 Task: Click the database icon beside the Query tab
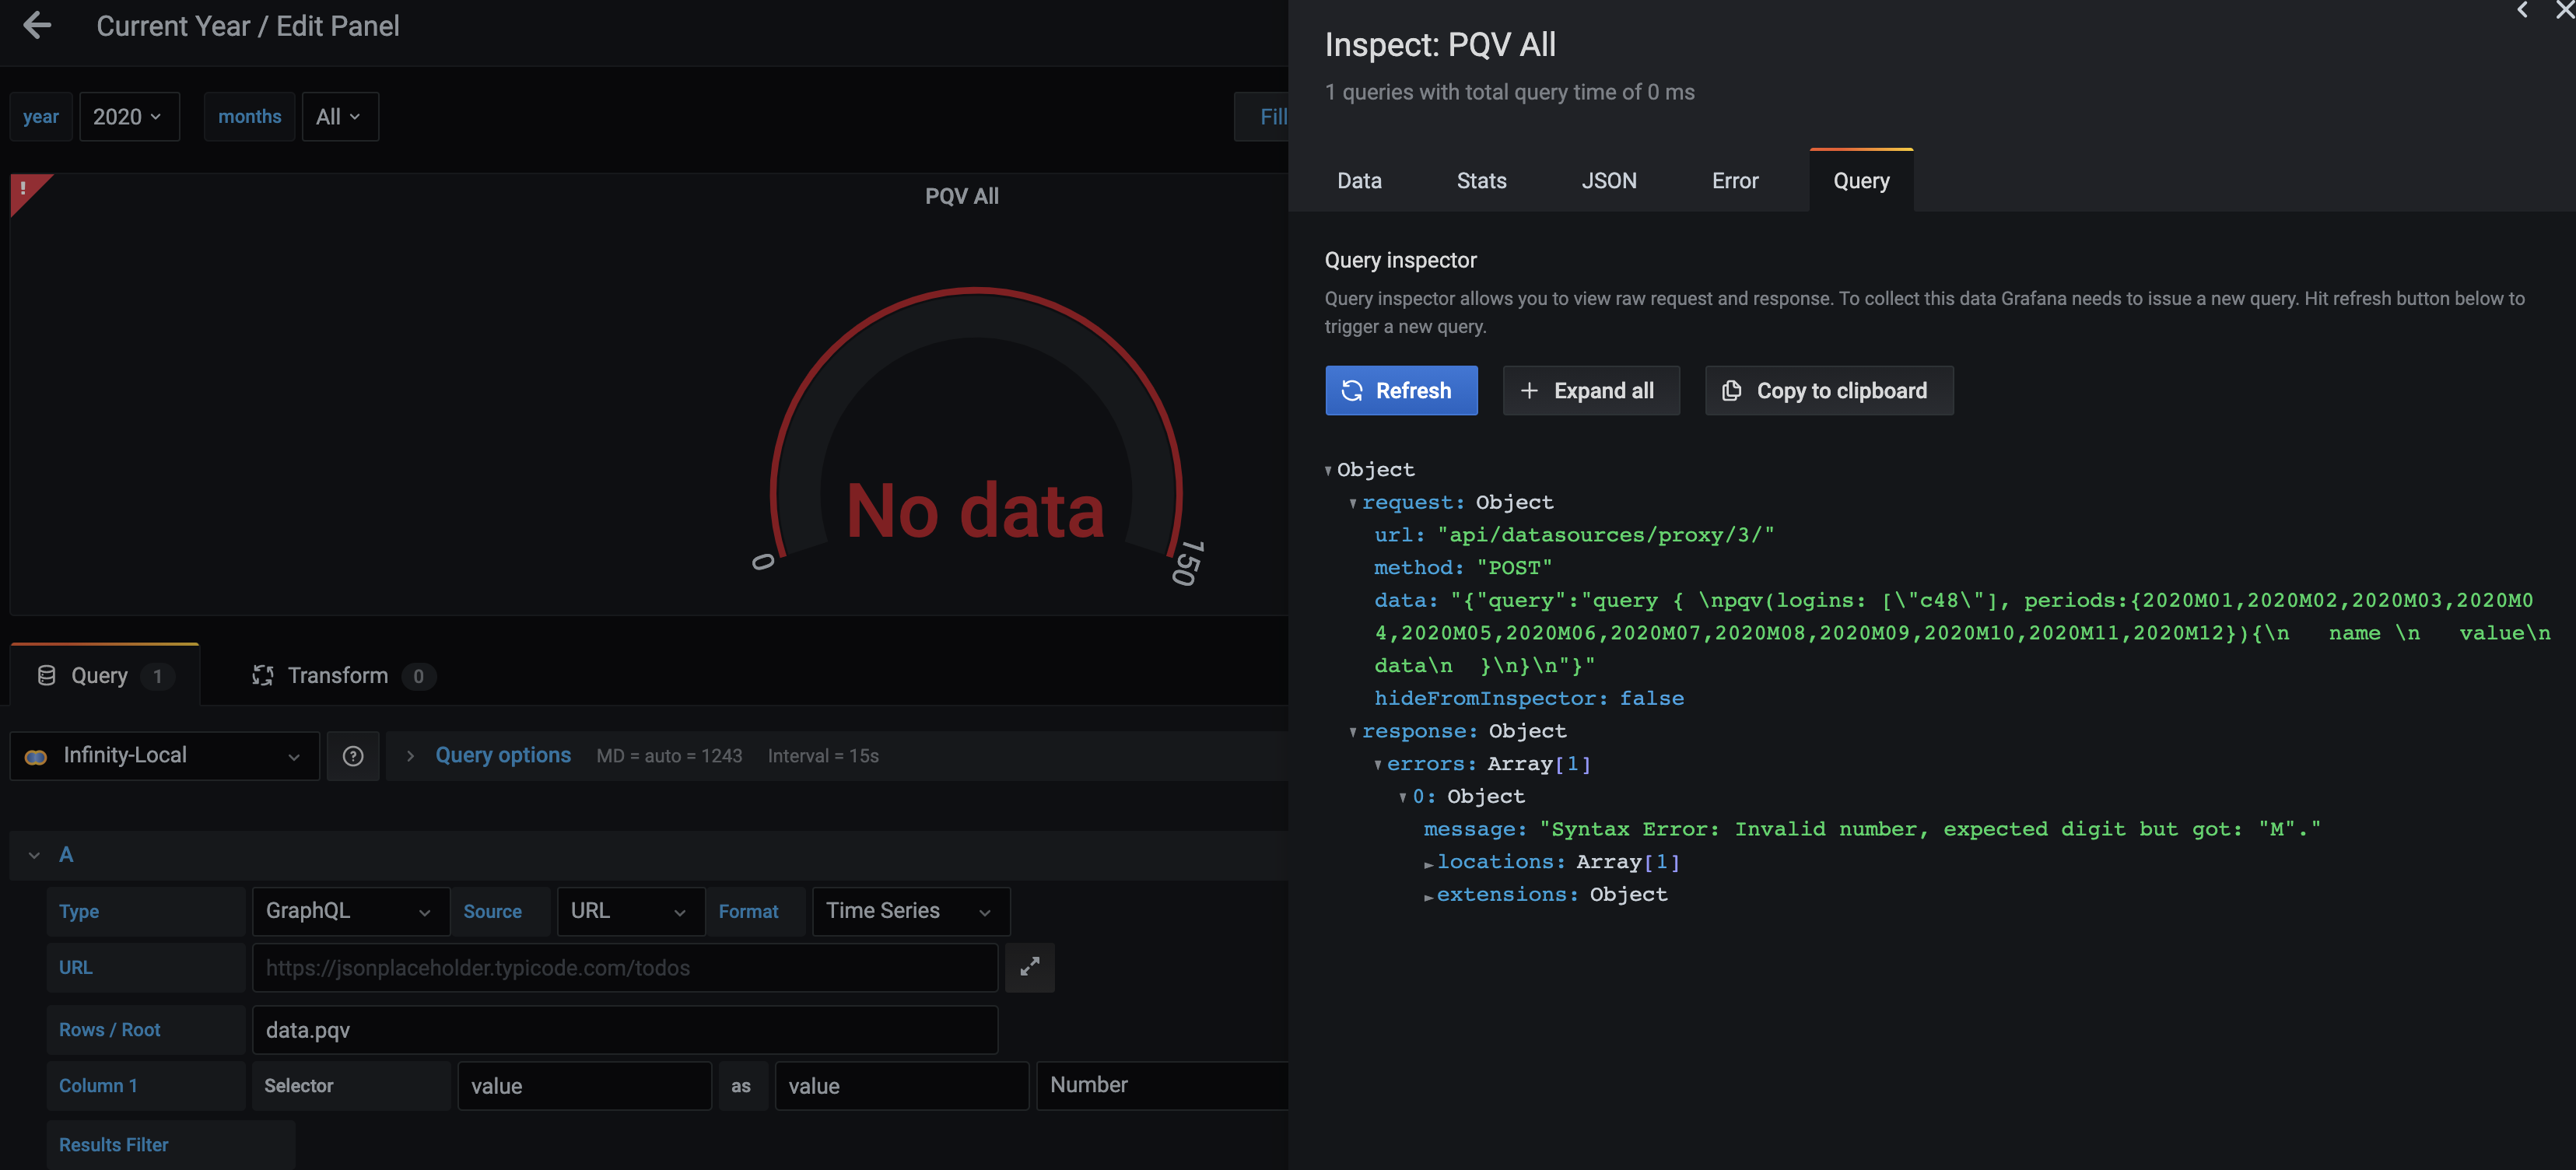(x=46, y=675)
